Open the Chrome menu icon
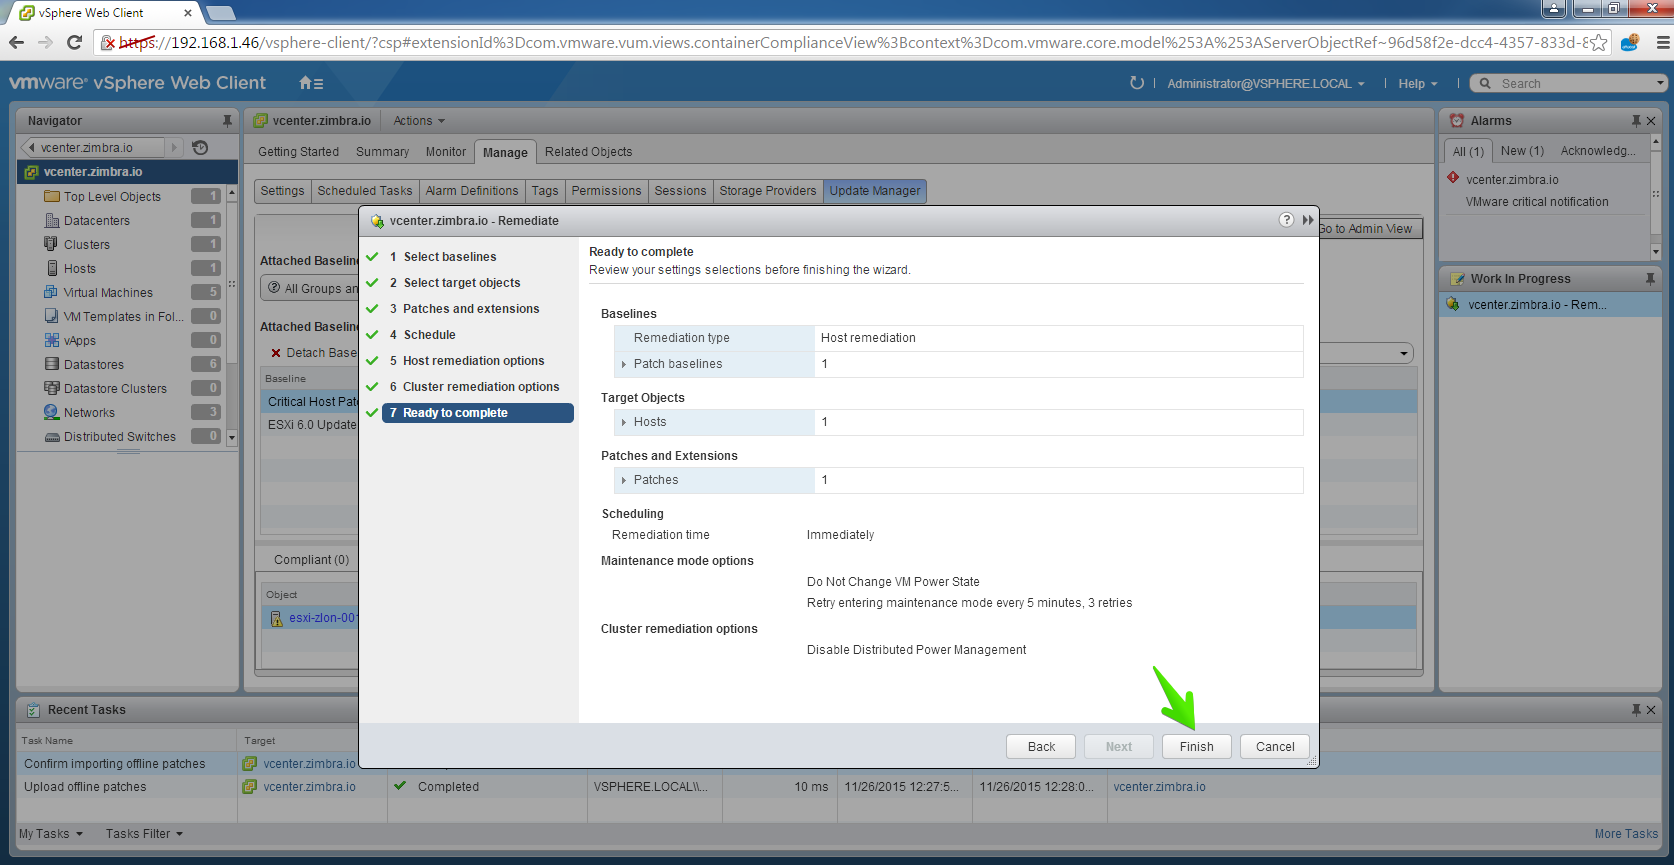The height and width of the screenshot is (865, 1674). (1663, 42)
